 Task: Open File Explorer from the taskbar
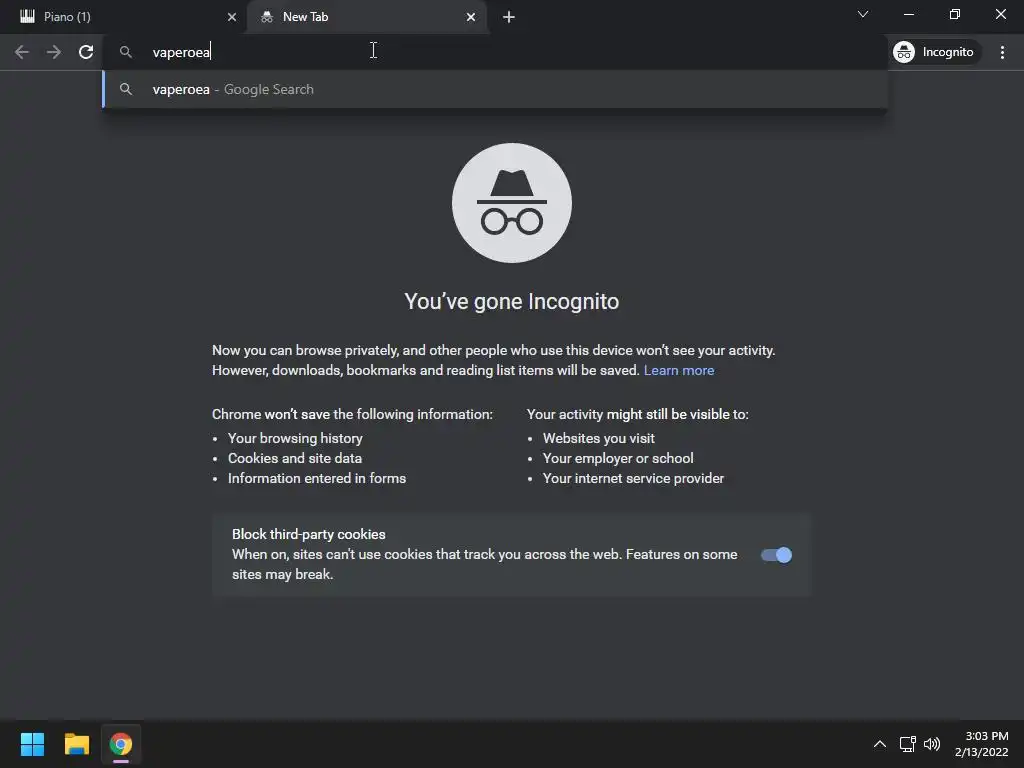(x=76, y=744)
